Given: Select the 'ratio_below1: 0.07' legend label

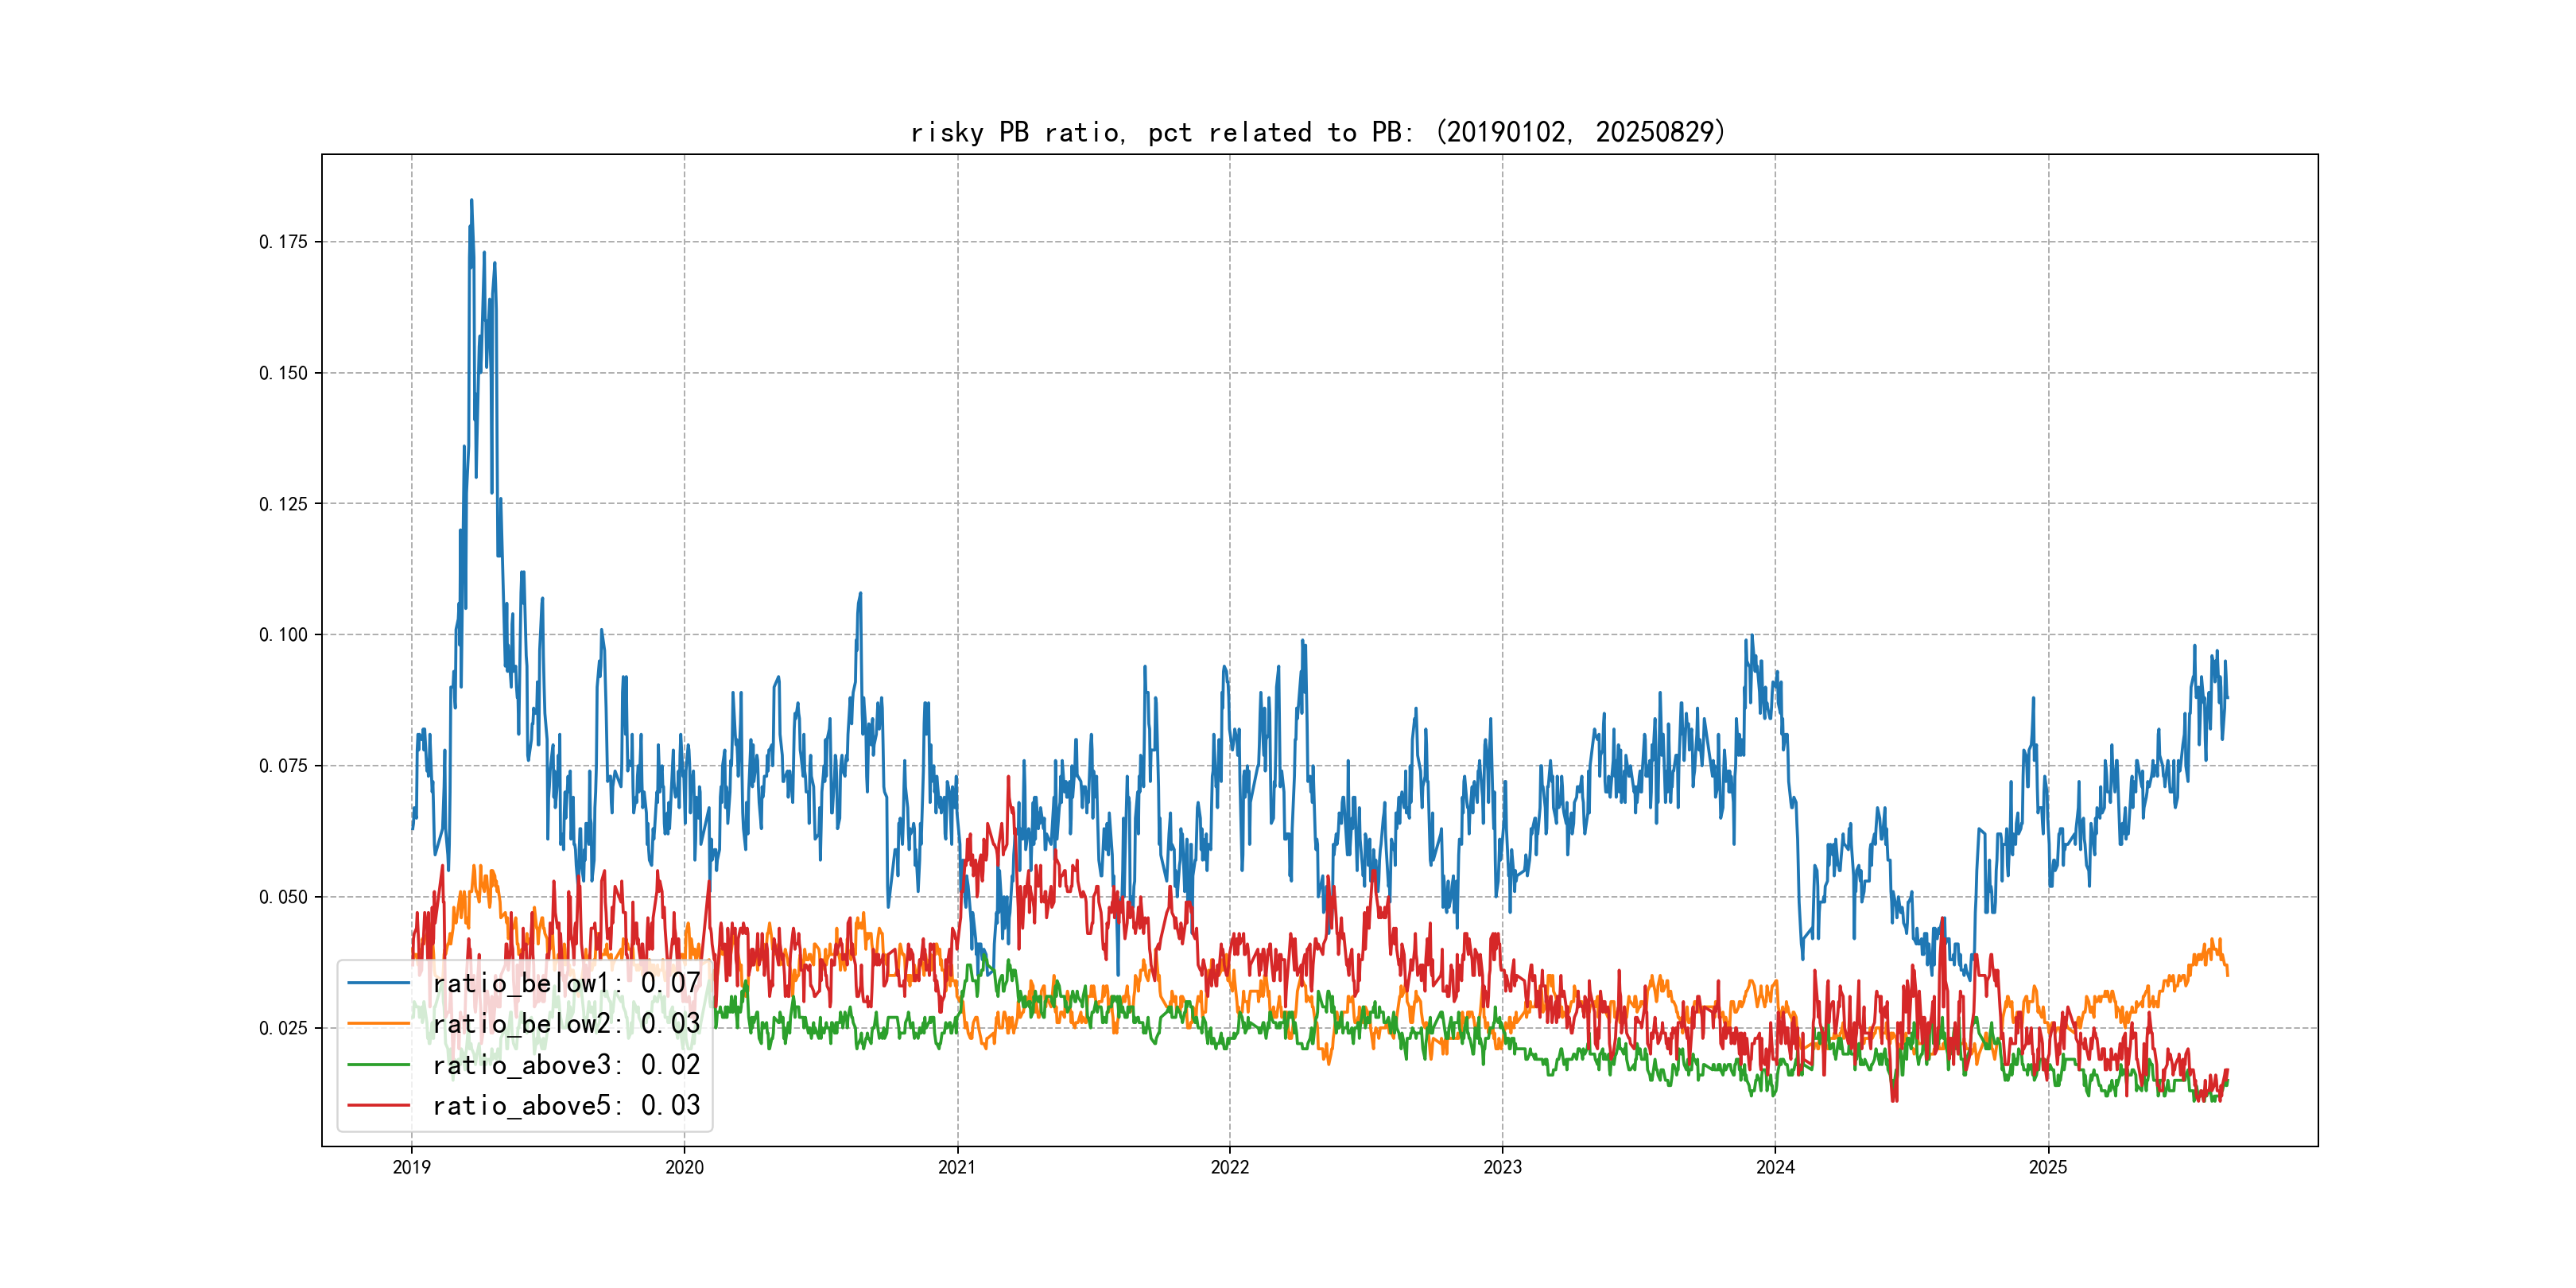Looking at the screenshot, I should pyautogui.click(x=566, y=983).
